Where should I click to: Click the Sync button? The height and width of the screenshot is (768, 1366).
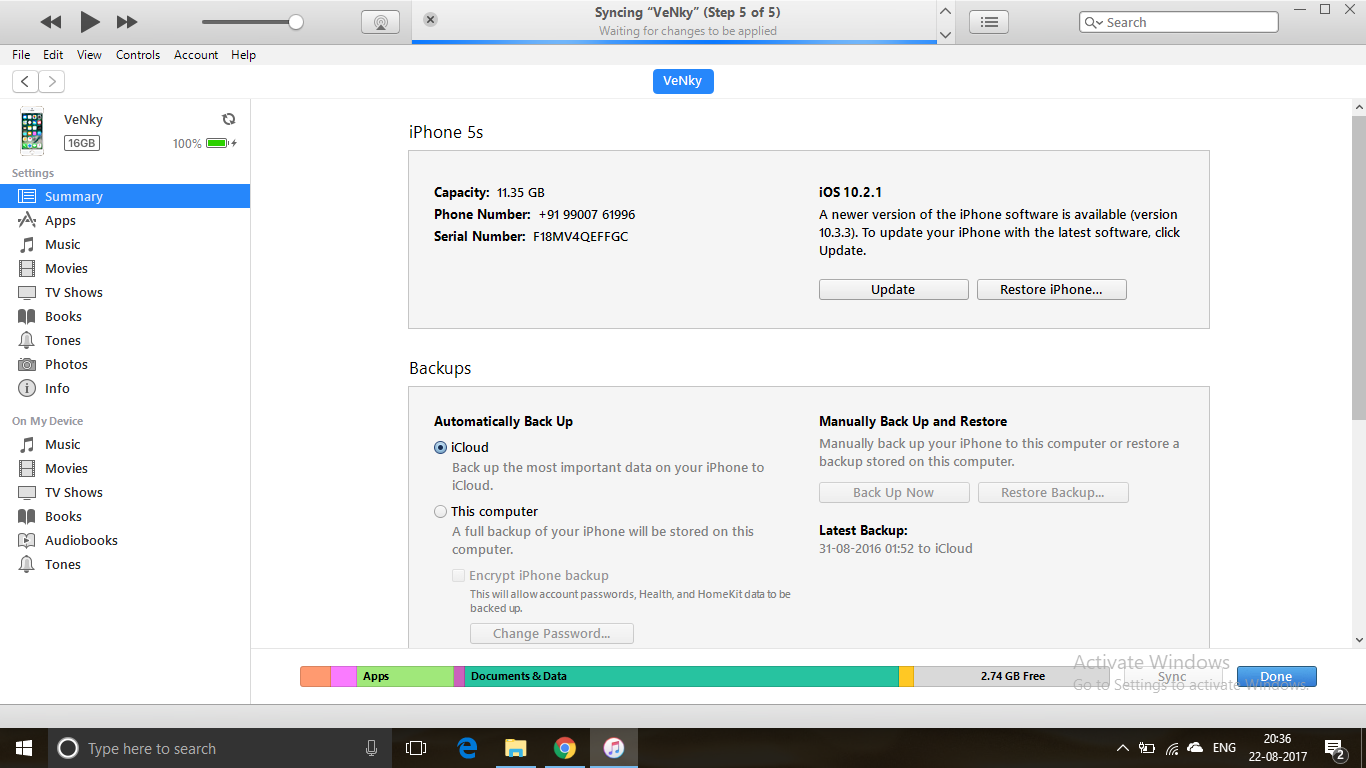click(x=1172, y=677)
